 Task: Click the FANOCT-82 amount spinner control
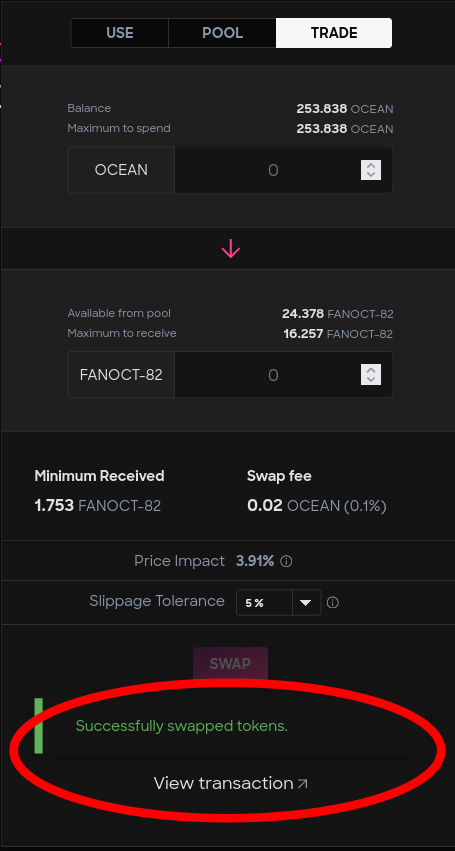[371, 375]
